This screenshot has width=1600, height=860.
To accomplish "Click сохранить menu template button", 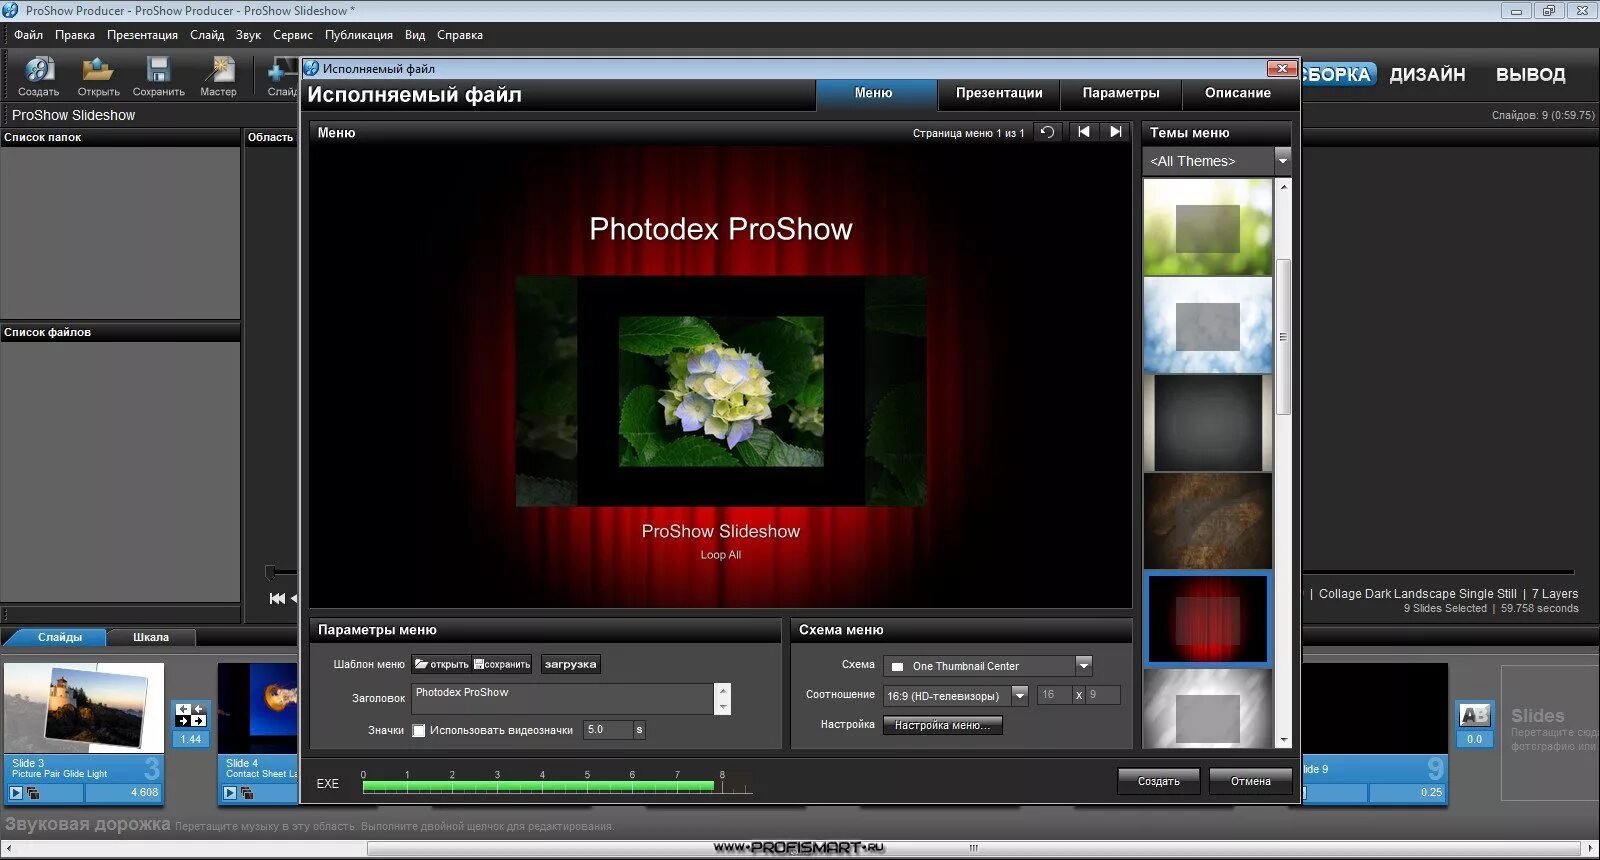I will (x=502, y=664).
